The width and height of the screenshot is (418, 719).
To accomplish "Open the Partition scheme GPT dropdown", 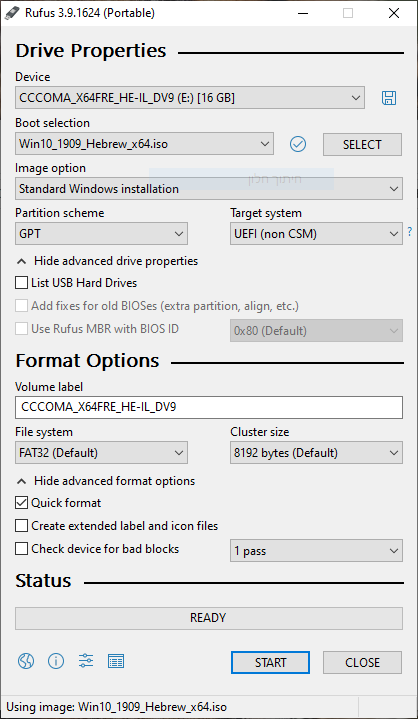I will 101,234.
